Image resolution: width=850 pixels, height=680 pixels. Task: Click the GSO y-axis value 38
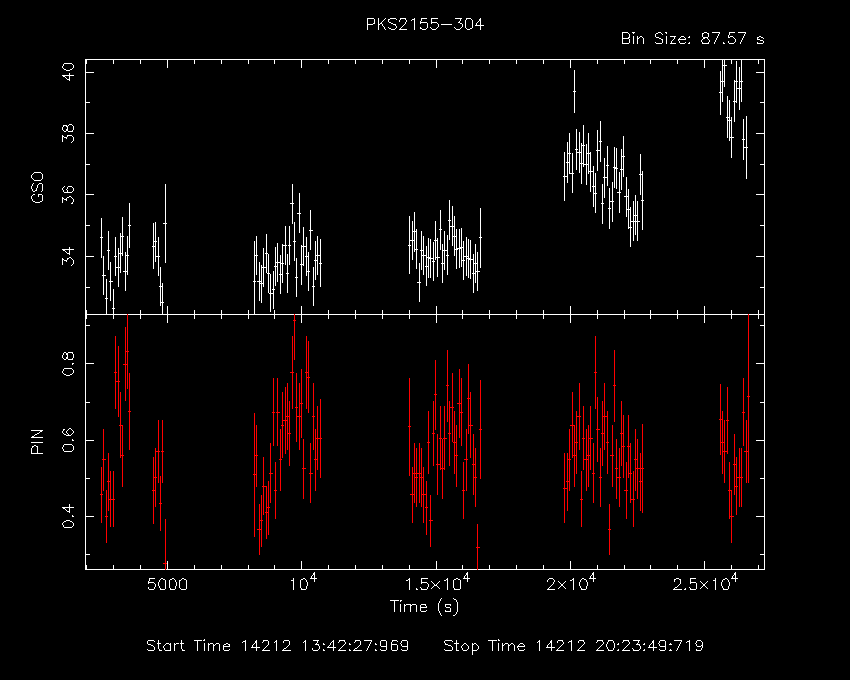tap(68, 133)
